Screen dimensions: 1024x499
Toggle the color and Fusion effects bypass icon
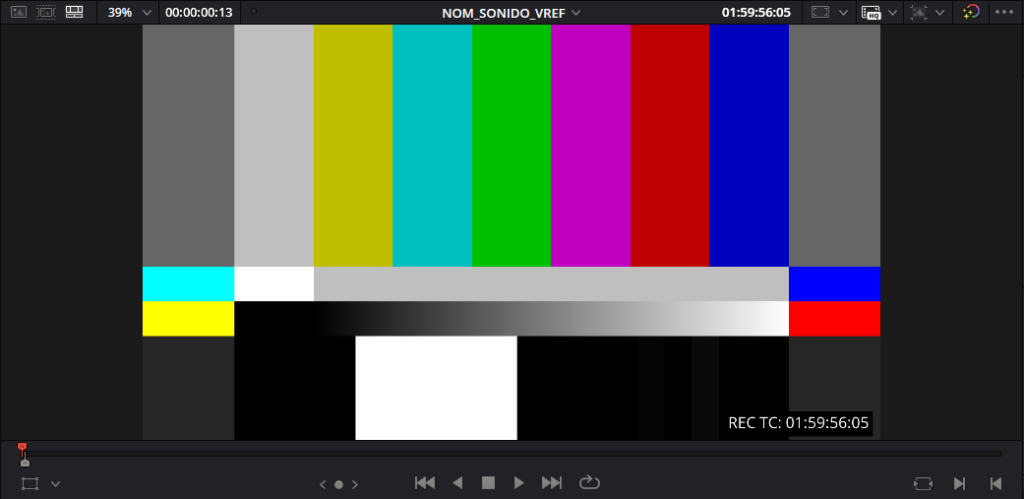(x=971, y=12)
